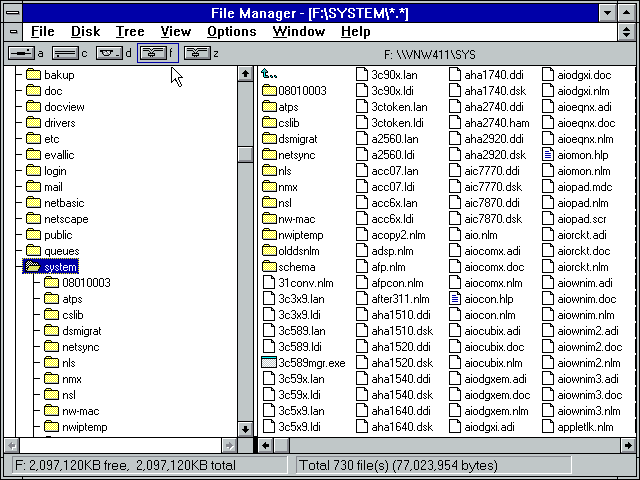Select floppy drive a icon
Viewport: 640px width, 480px height.
pos(22,53)
